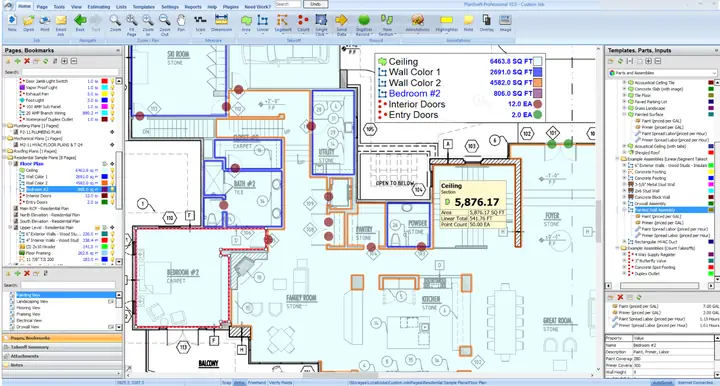Start a Linear takeoff
The width and height of the screenshot is (720, 386).
[x=263, y=23]
